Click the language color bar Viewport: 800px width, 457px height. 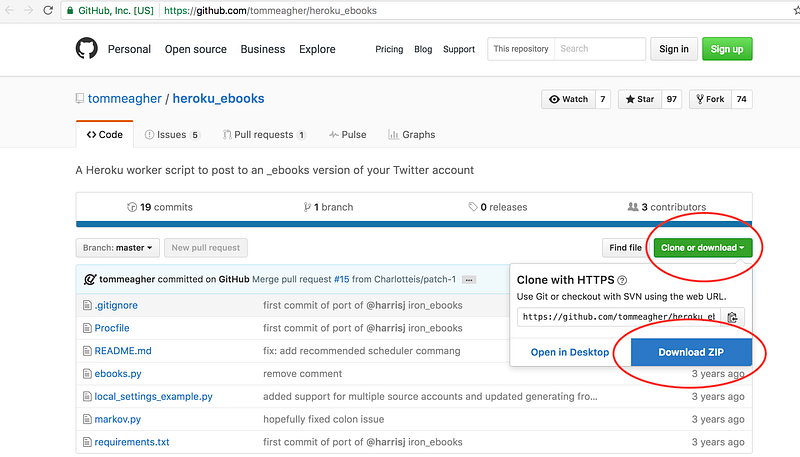pyautogui.click(x=414, y=224)
